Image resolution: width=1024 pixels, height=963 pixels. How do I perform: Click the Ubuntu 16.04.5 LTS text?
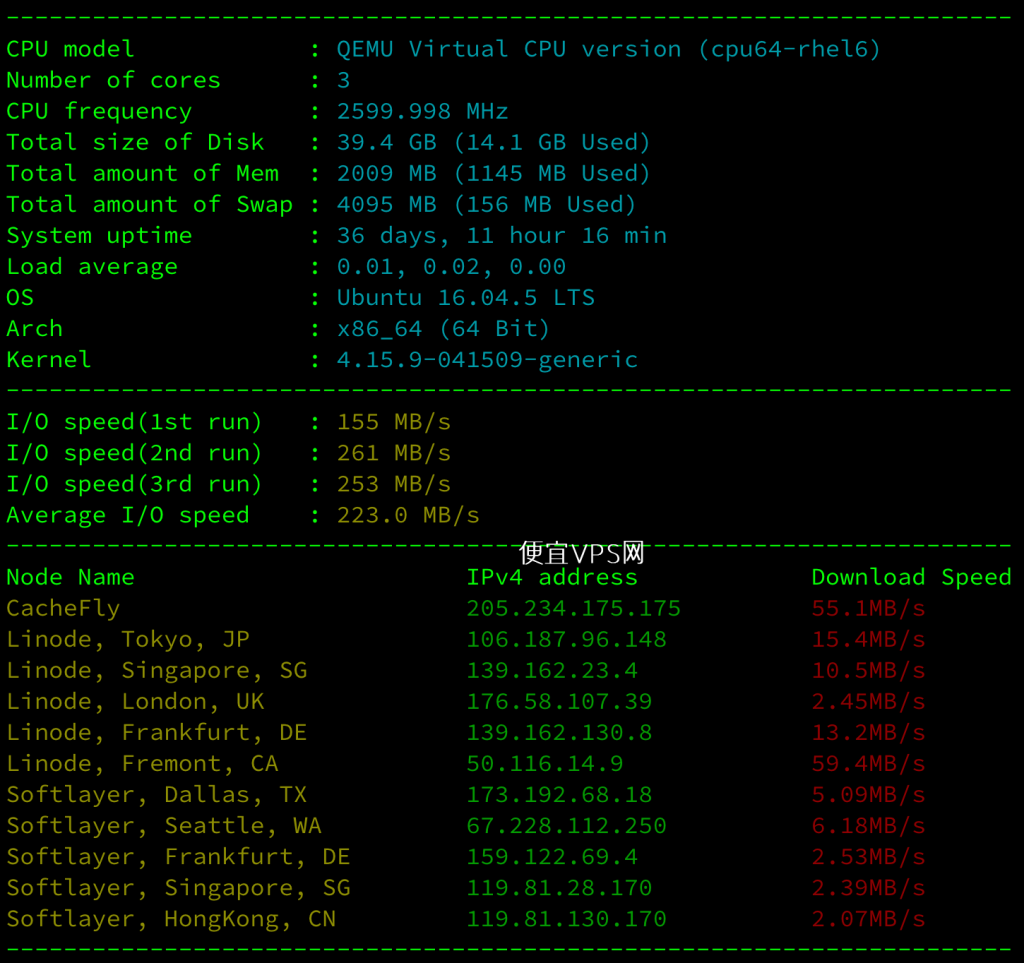pyautogui.click(x=466, y=298)
